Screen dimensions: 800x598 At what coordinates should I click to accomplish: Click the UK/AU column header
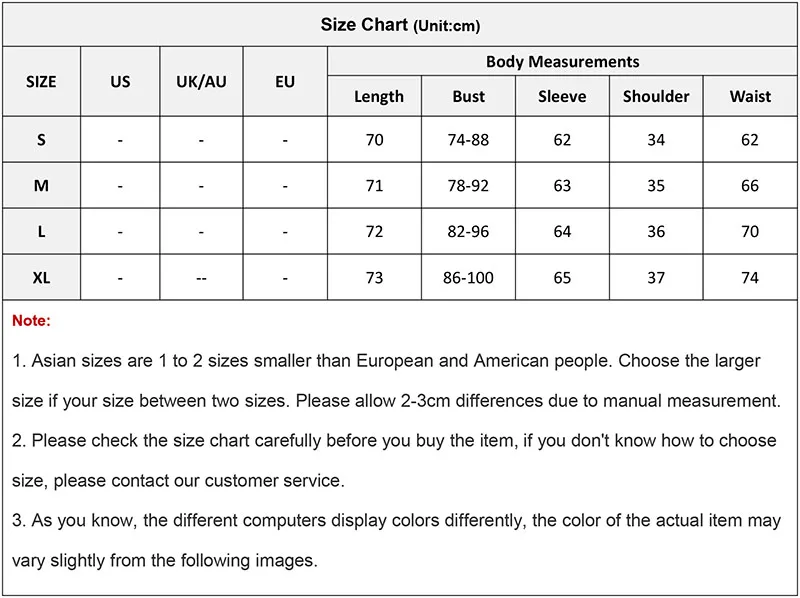(x=202, y=81)
